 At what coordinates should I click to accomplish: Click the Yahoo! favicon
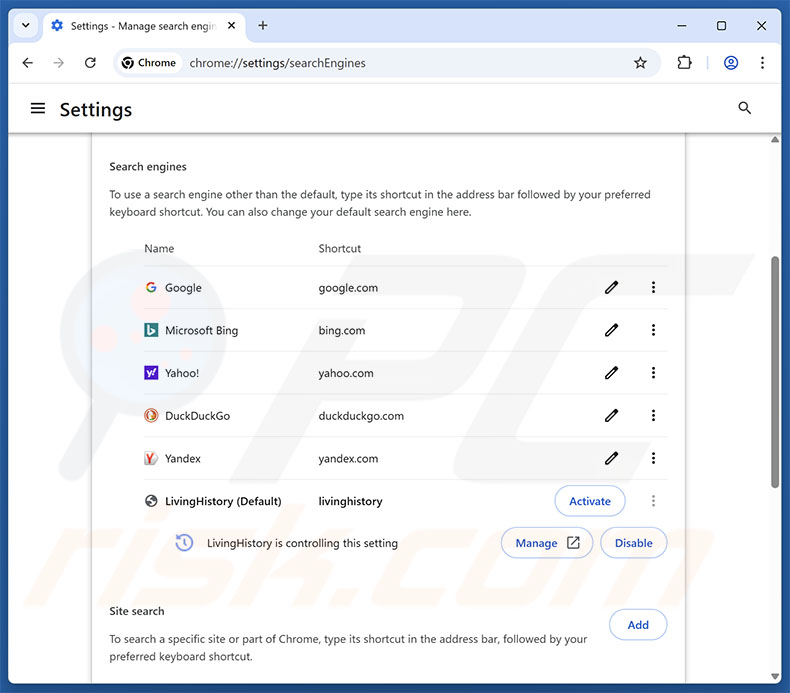tap(151, 373)
